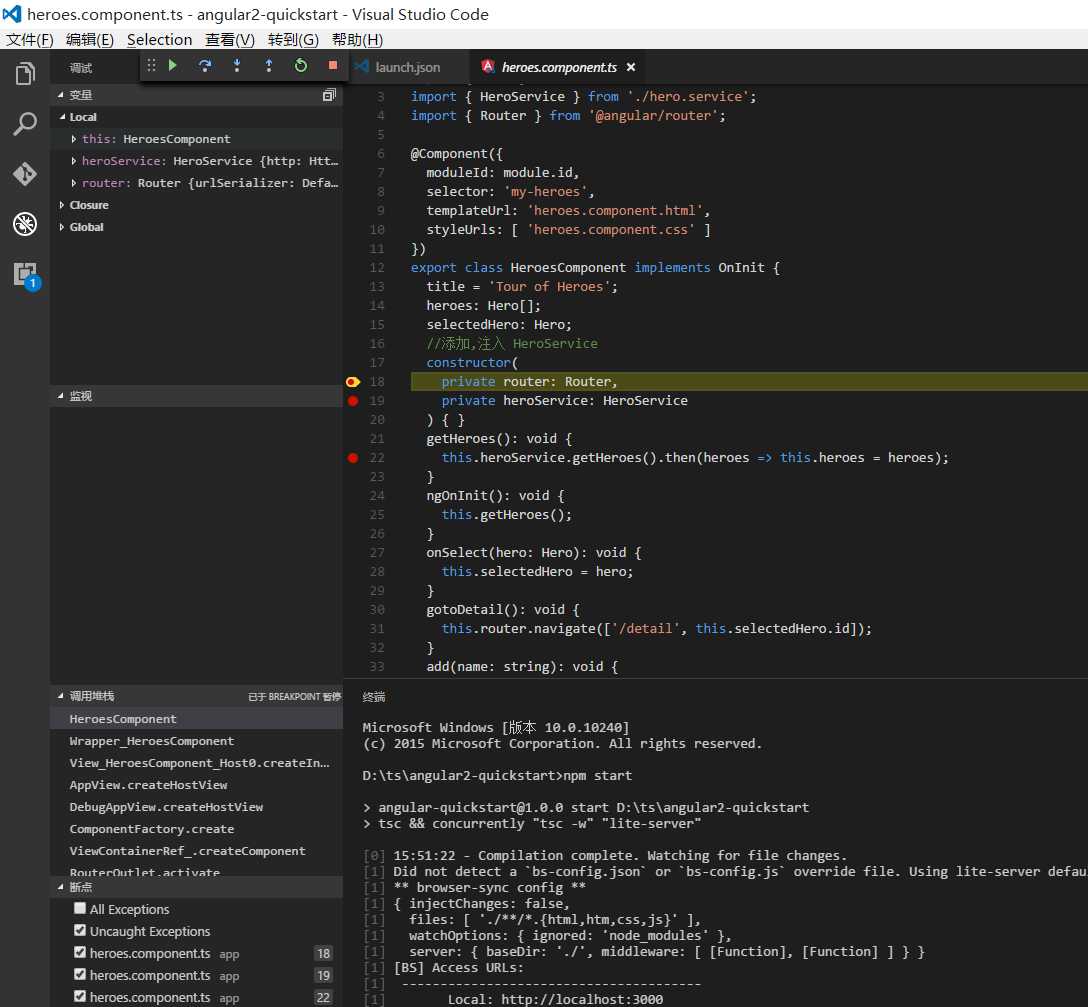The image size is (1088, 1007).
Task: Open the 编辑(E) menu
Action: coord(90,40)
